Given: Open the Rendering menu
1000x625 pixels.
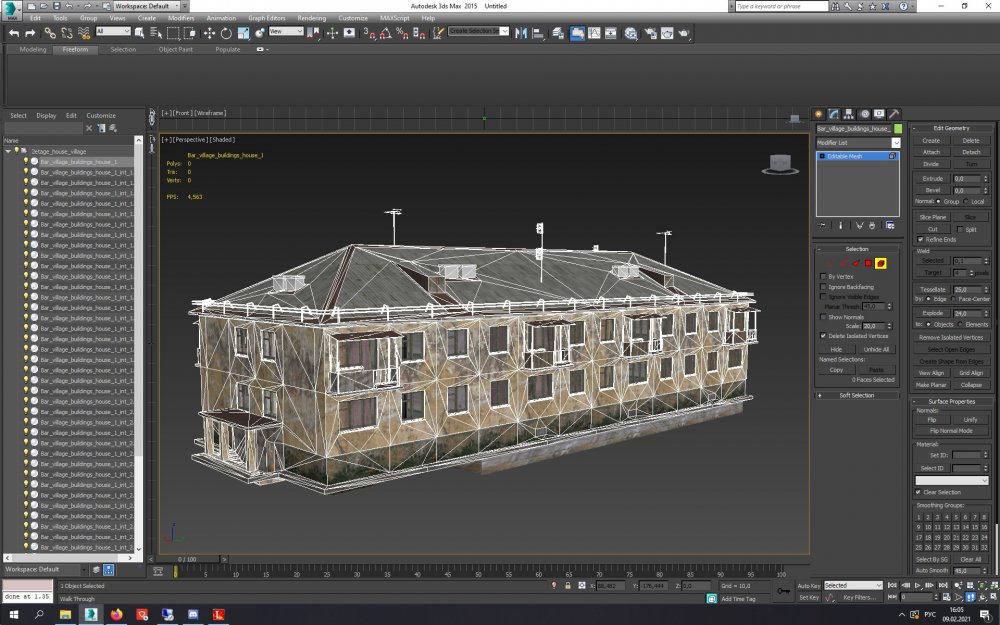Looking at the screenshot, I should click(311, 18).
